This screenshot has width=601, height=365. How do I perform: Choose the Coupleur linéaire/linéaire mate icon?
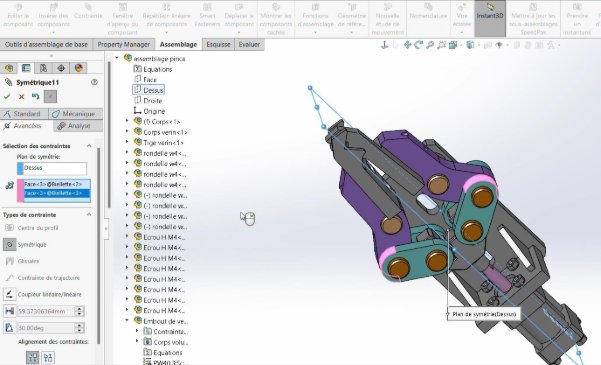tap(10, 294)
